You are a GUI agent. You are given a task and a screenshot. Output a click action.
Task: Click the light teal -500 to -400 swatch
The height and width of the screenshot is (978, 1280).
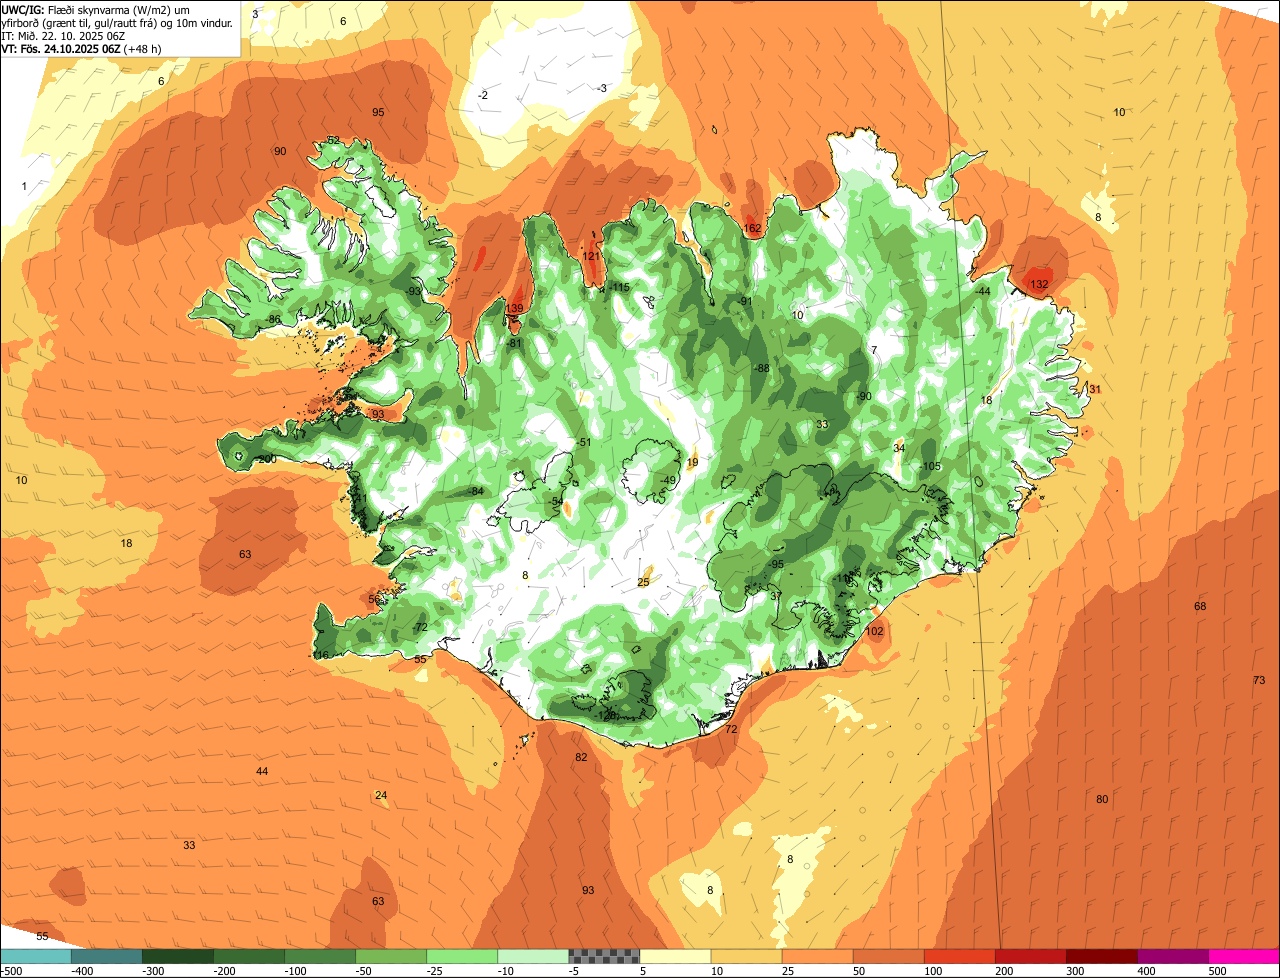point(36,956)
